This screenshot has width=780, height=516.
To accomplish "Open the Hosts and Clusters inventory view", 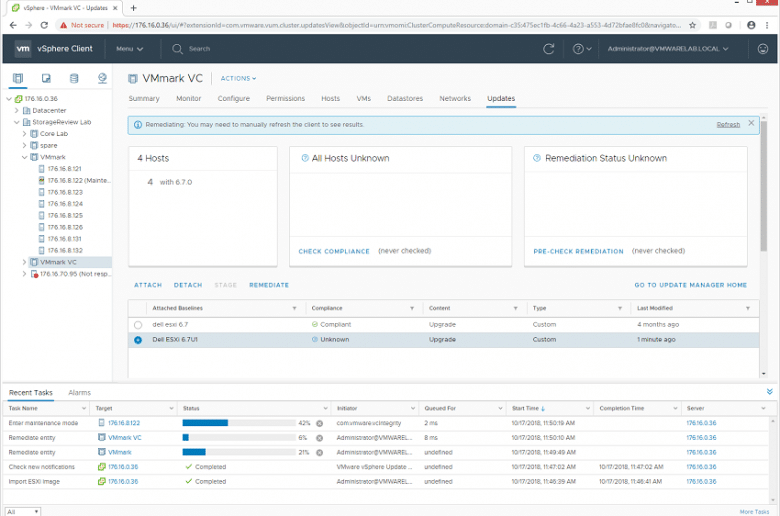I will click(x=18, y=78).
